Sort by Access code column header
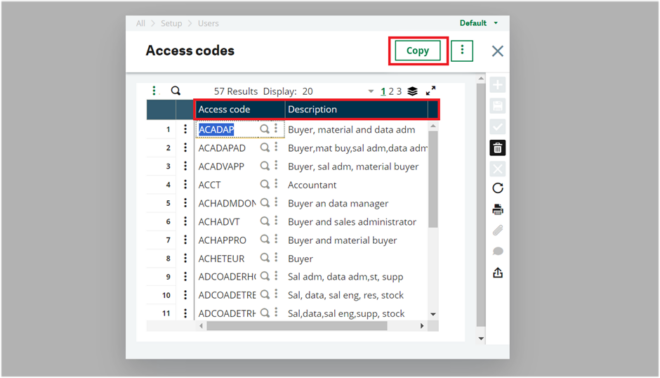This screenshot has width=660, height=378. 240,109
